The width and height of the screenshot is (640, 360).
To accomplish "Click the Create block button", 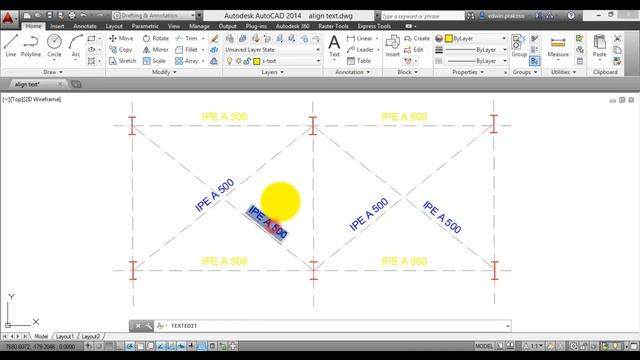I will coord(417,38).
